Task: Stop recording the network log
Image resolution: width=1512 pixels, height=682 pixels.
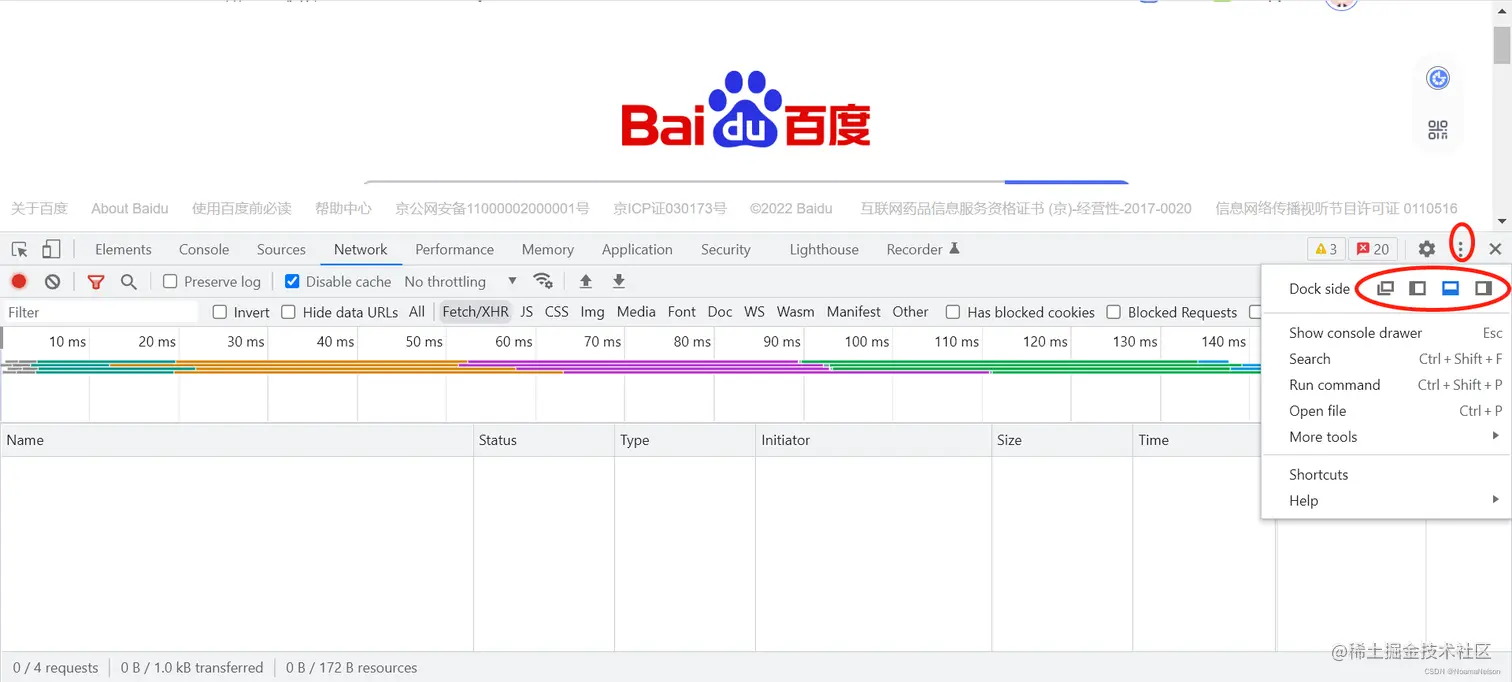Action: pyautogui.click(x=18, y=281)
